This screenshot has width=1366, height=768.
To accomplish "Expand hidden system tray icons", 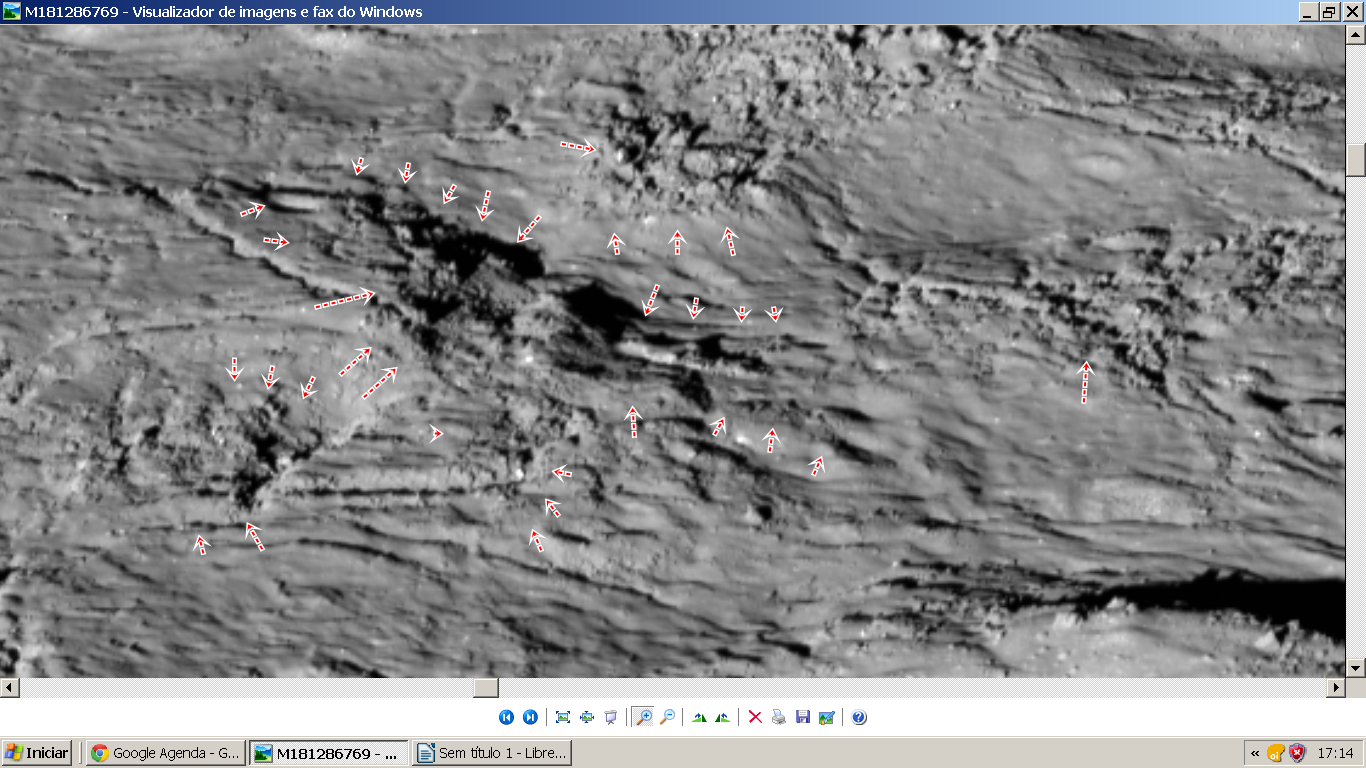I will pos(1255,753).
